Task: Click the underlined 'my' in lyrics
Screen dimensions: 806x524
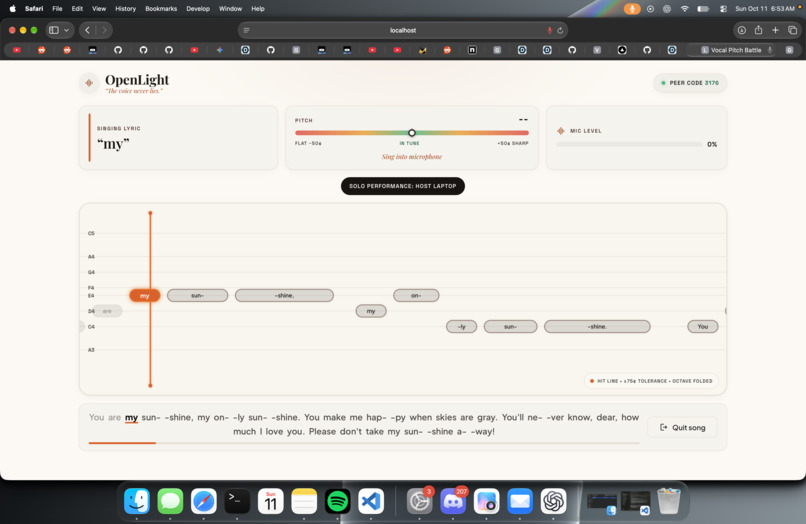Action: click(x=132, y=418)
